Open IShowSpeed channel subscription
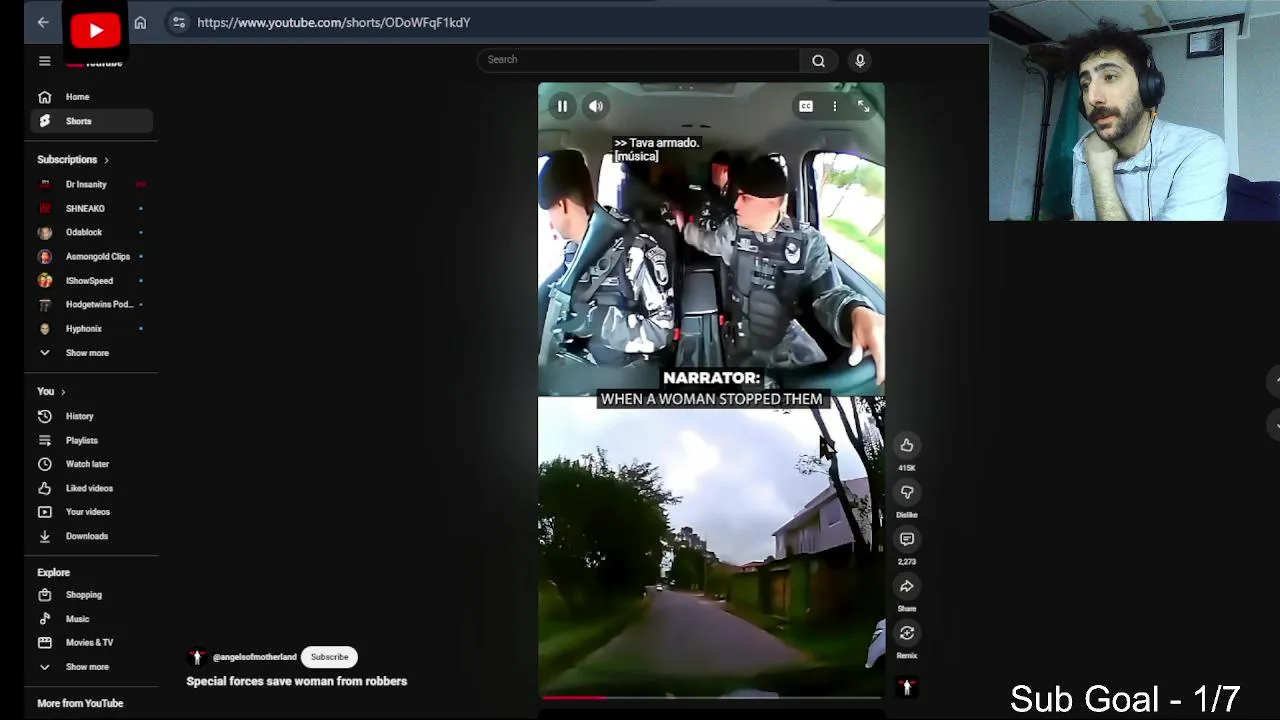Image resolution: width=1280 pixels, height=720 pixels. pyautogui.click(x=88, y=281)
